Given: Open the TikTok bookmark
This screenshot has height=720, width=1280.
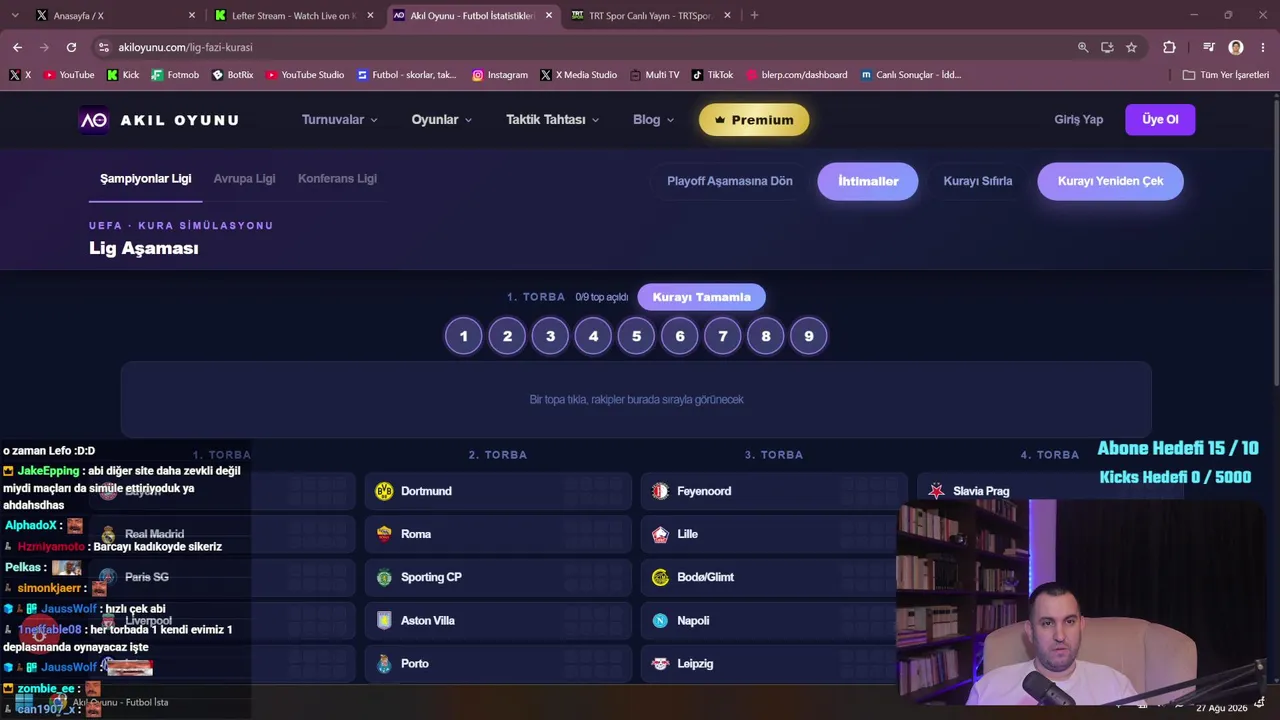Looking at the screenshot, I should 712,75.
